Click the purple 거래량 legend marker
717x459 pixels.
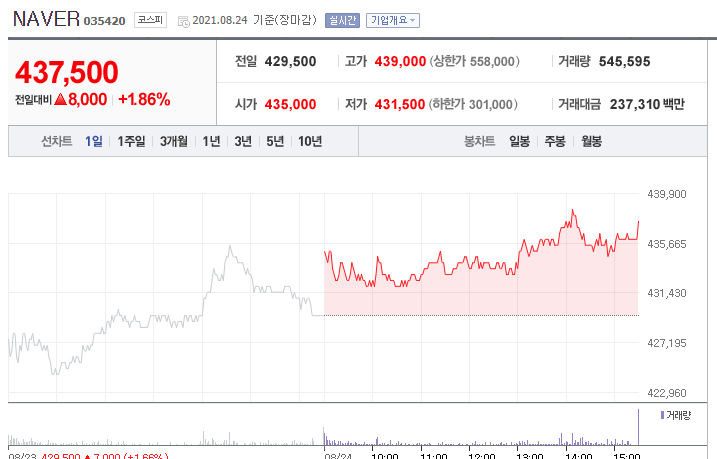coord(662,415)
